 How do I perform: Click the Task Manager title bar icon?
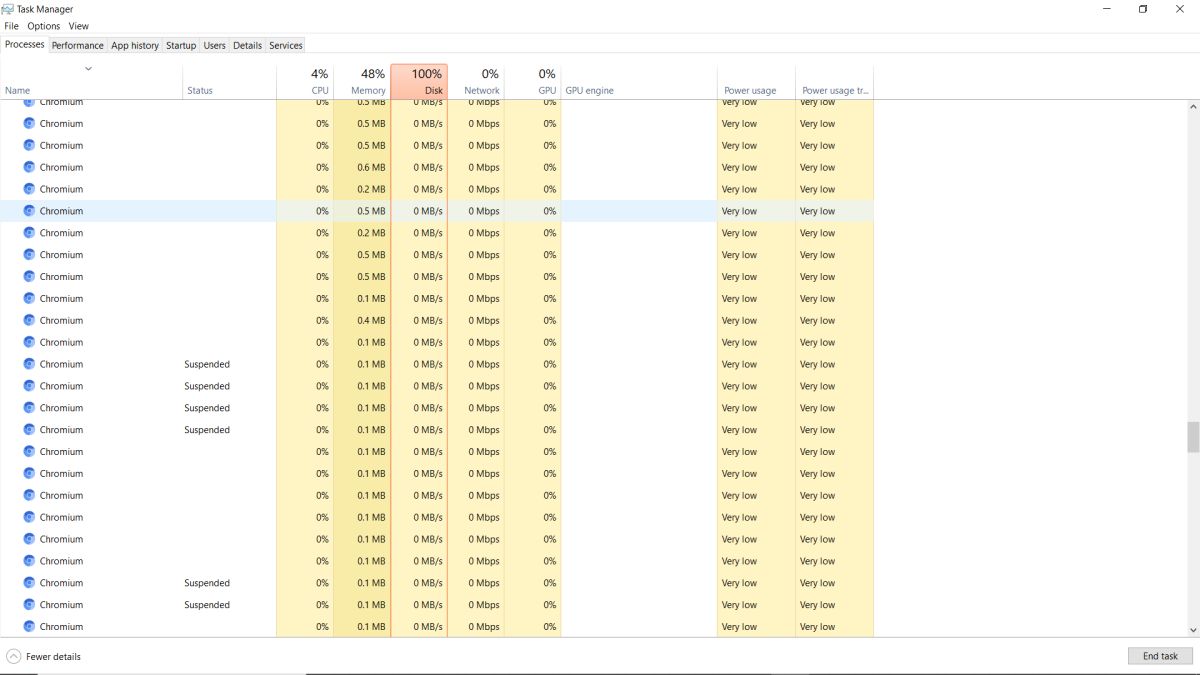(9, 9)
